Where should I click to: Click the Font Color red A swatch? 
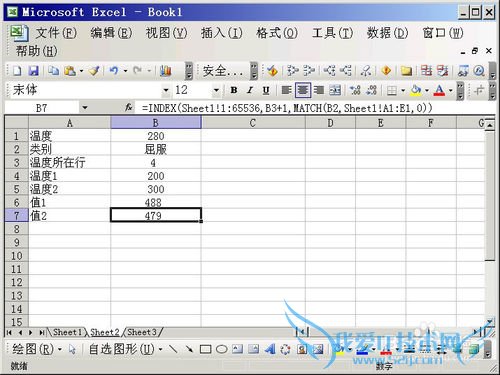click(x=440, y=90)
